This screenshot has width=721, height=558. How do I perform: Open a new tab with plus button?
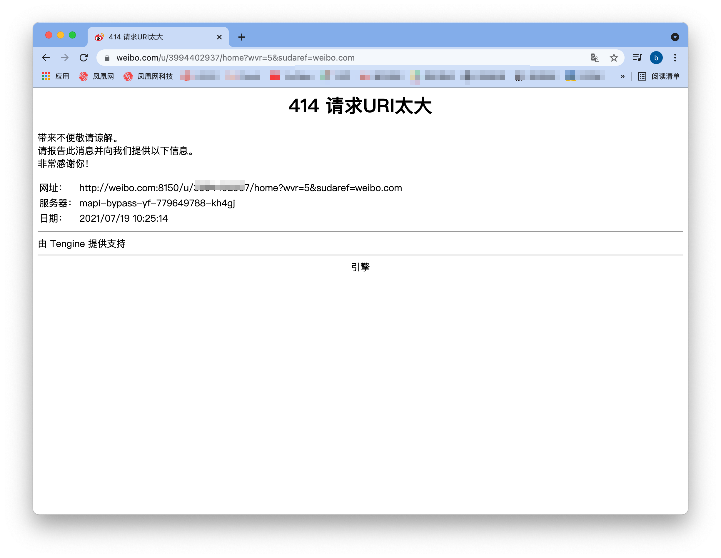click(x=241, y=37)
